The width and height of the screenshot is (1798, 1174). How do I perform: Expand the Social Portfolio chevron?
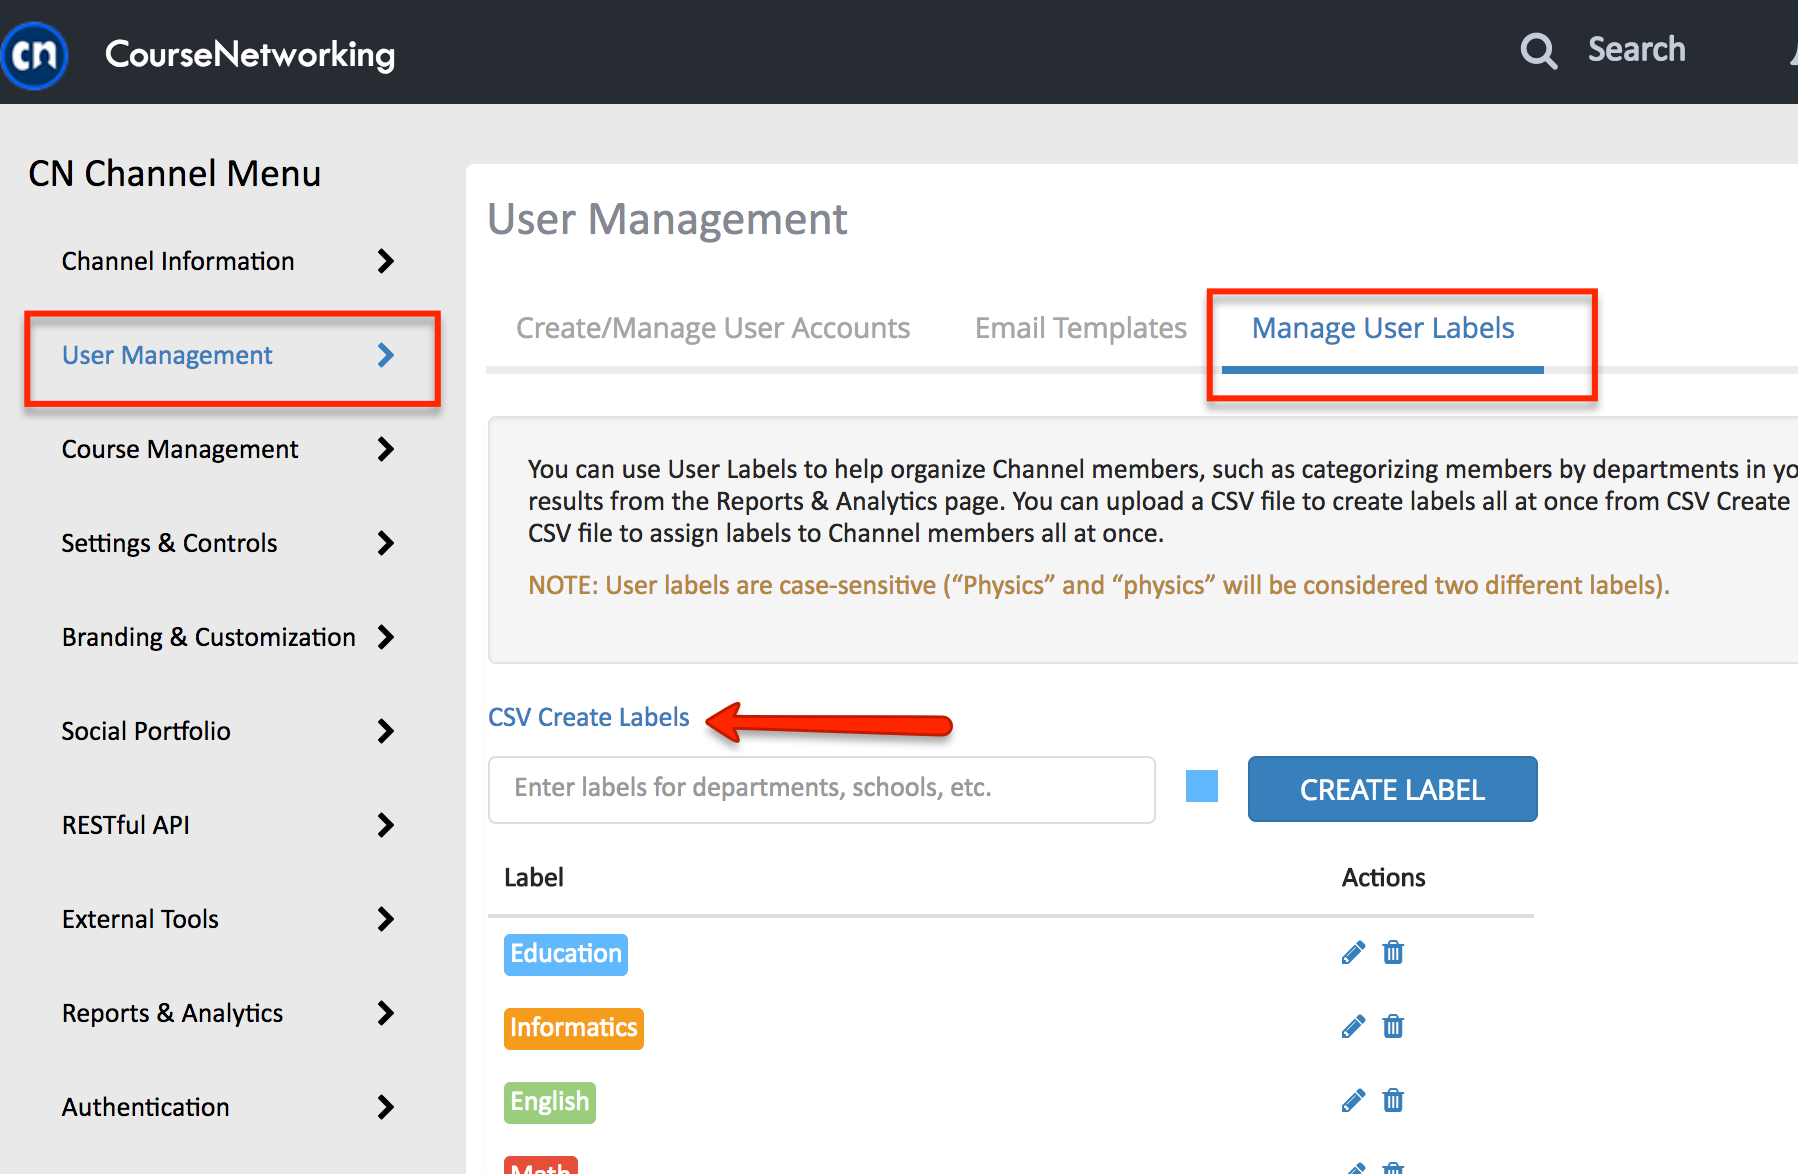point(385,731)
